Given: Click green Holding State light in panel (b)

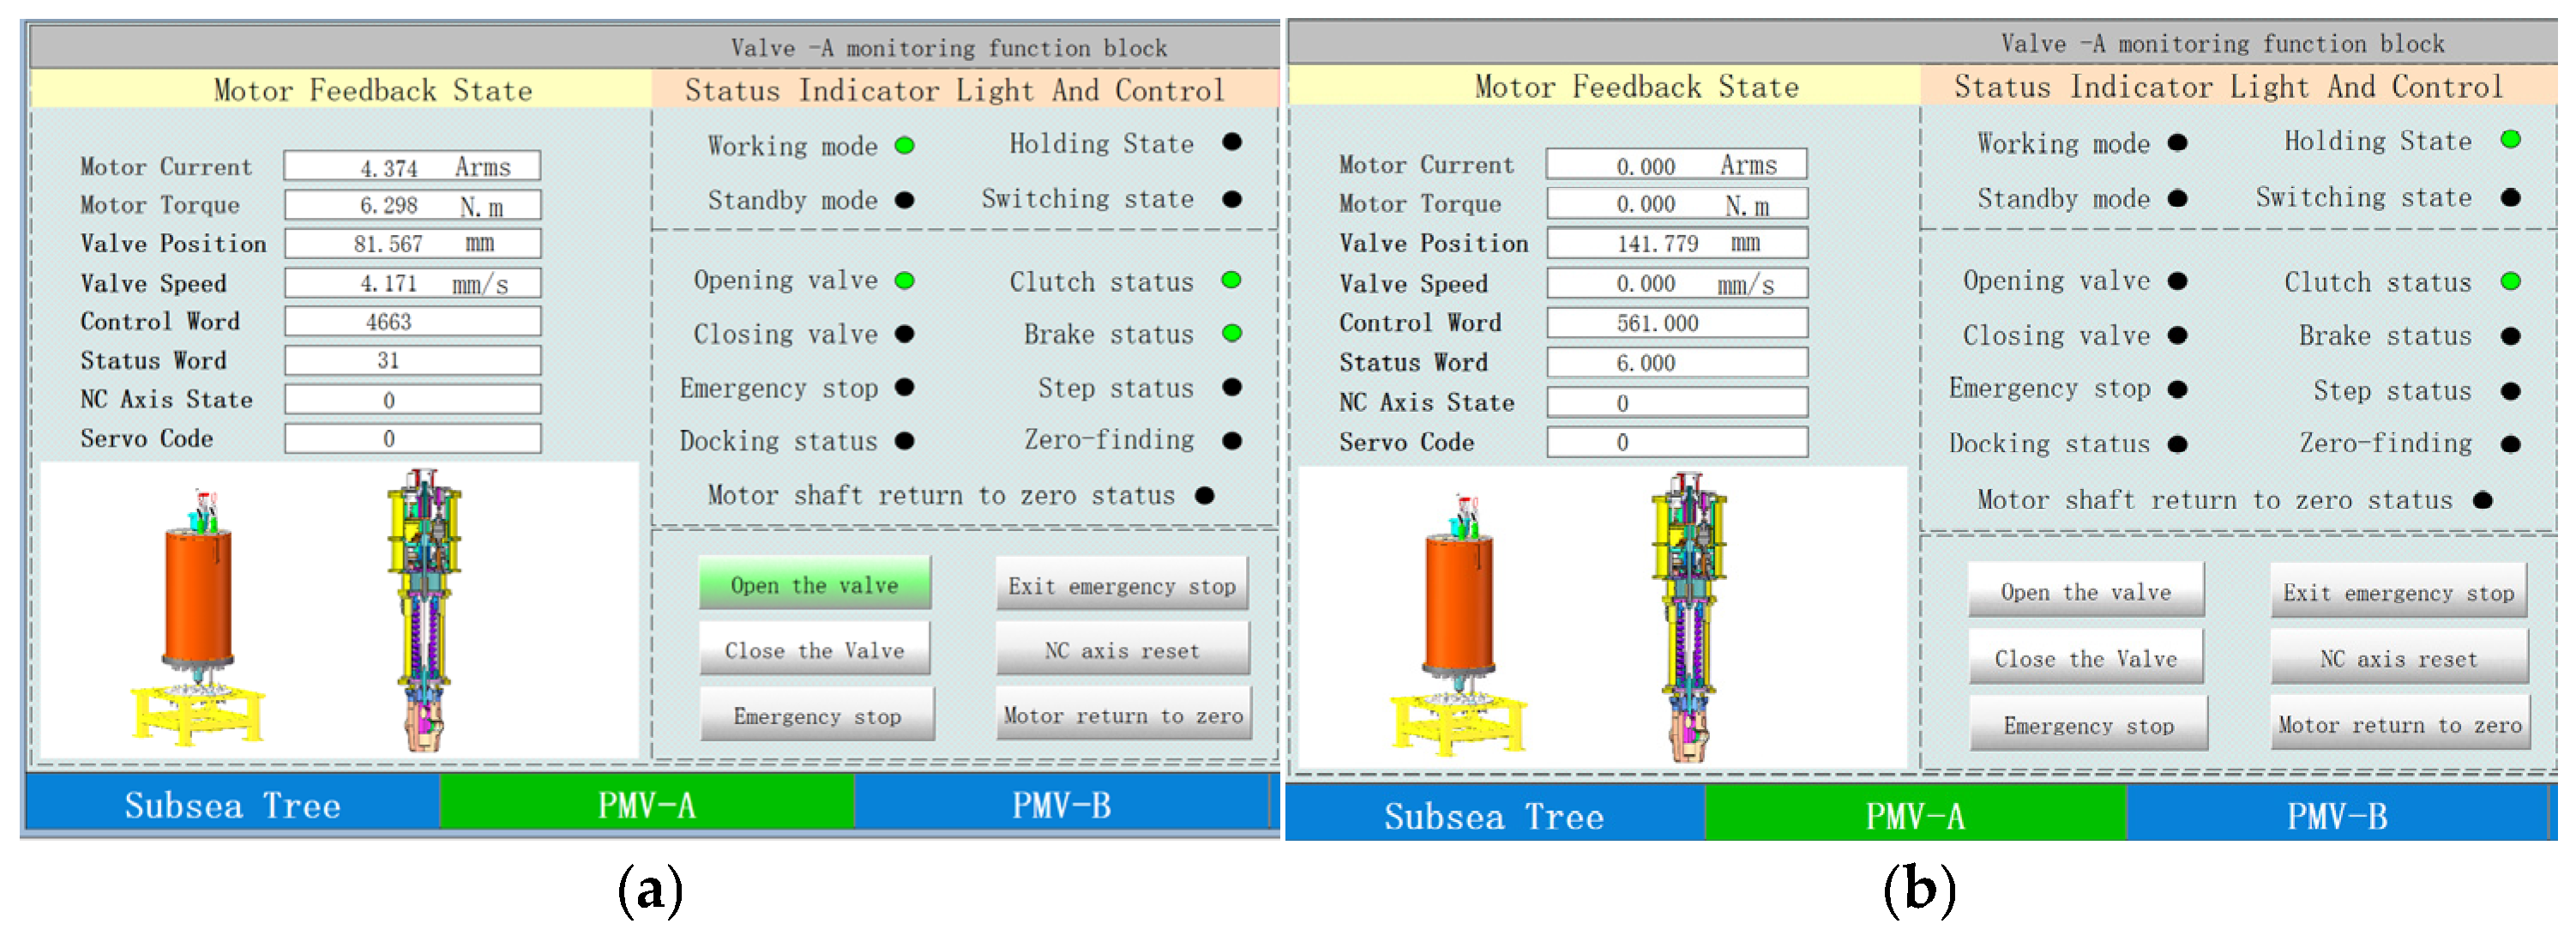Looking at the screenshot, I should [x=2510, y=140].
